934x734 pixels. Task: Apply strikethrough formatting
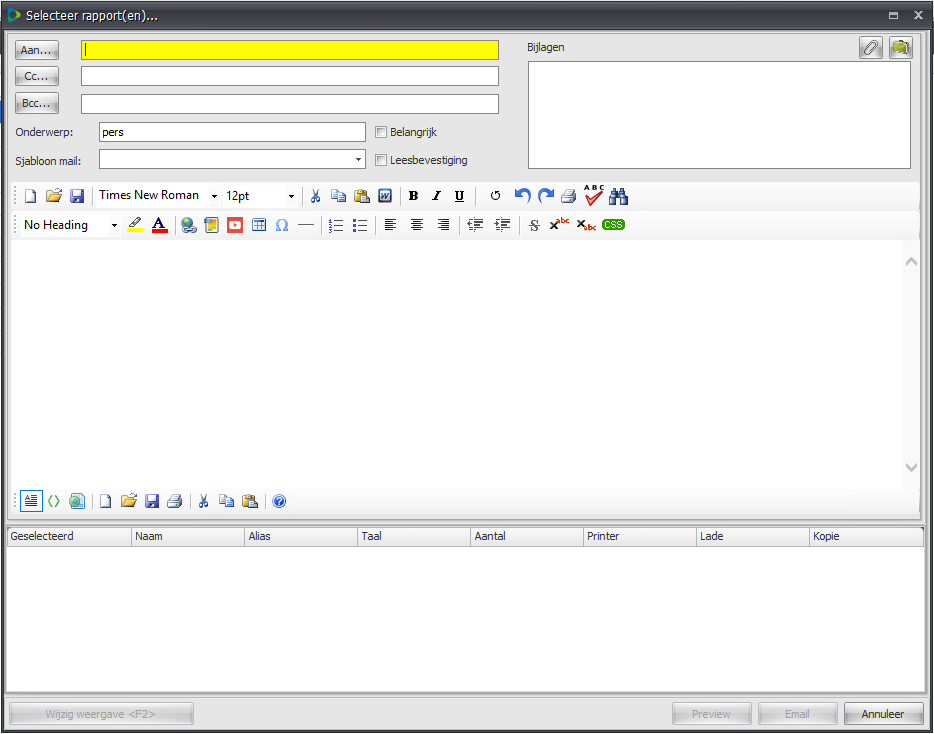[x=534, y=225]
